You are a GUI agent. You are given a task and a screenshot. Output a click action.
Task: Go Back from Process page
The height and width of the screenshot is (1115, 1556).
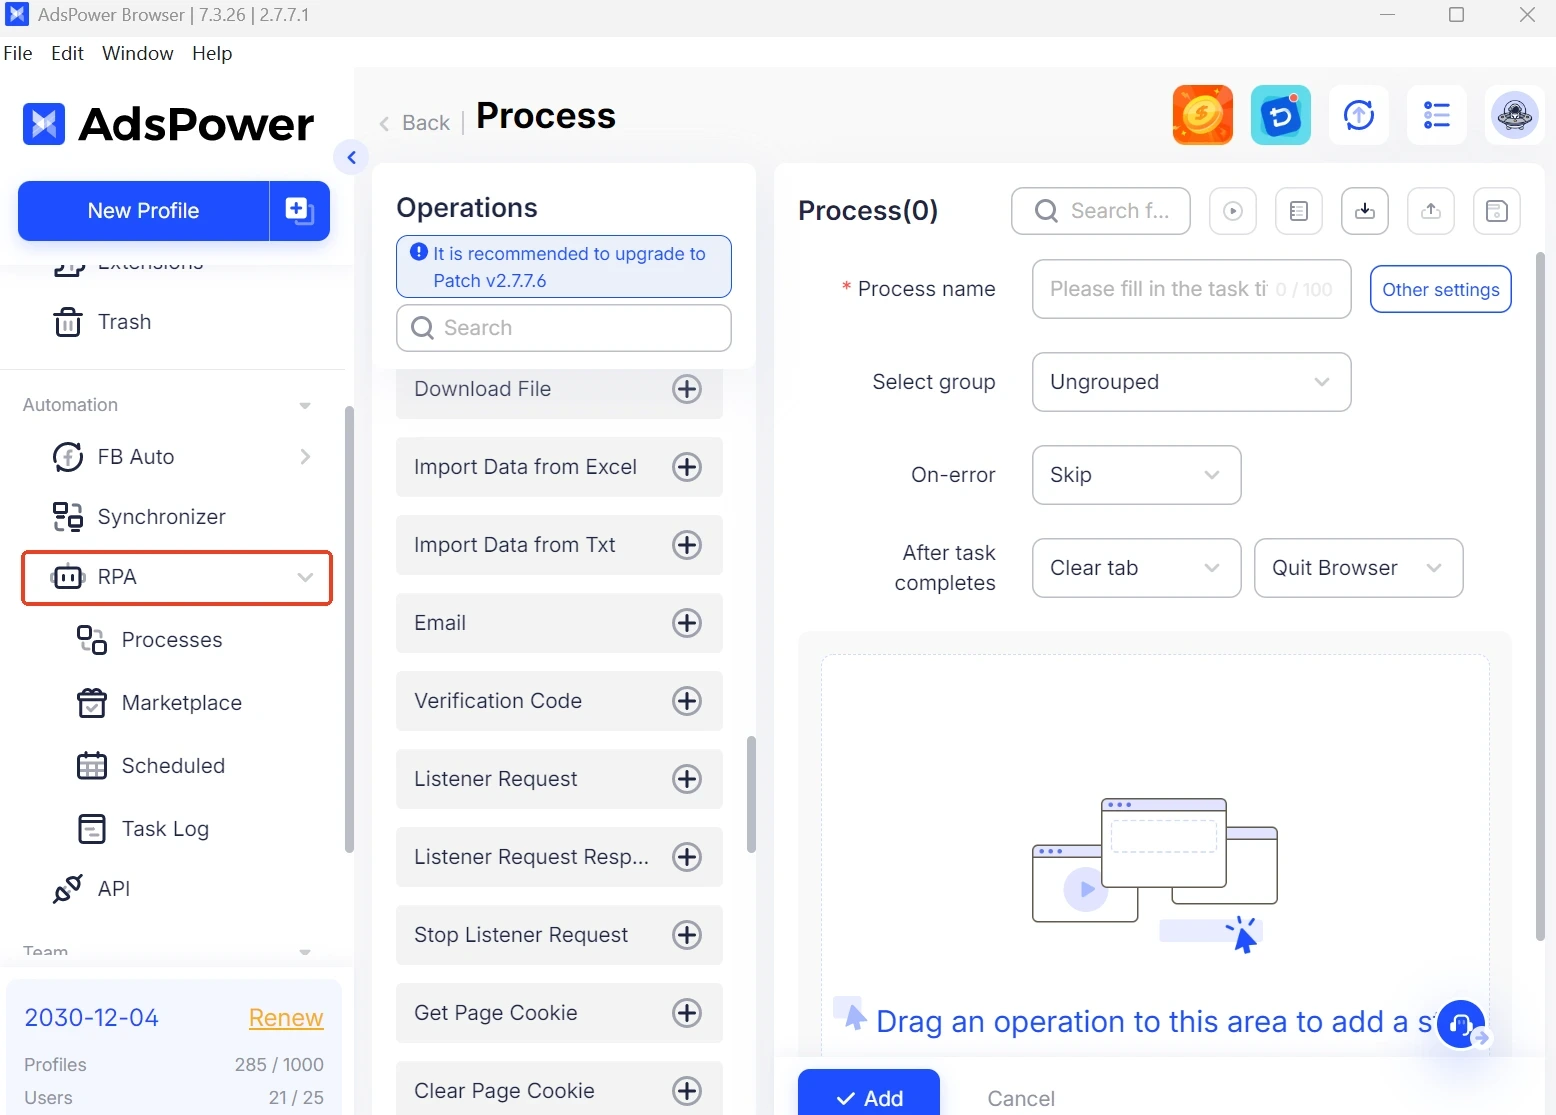[415, 123]
